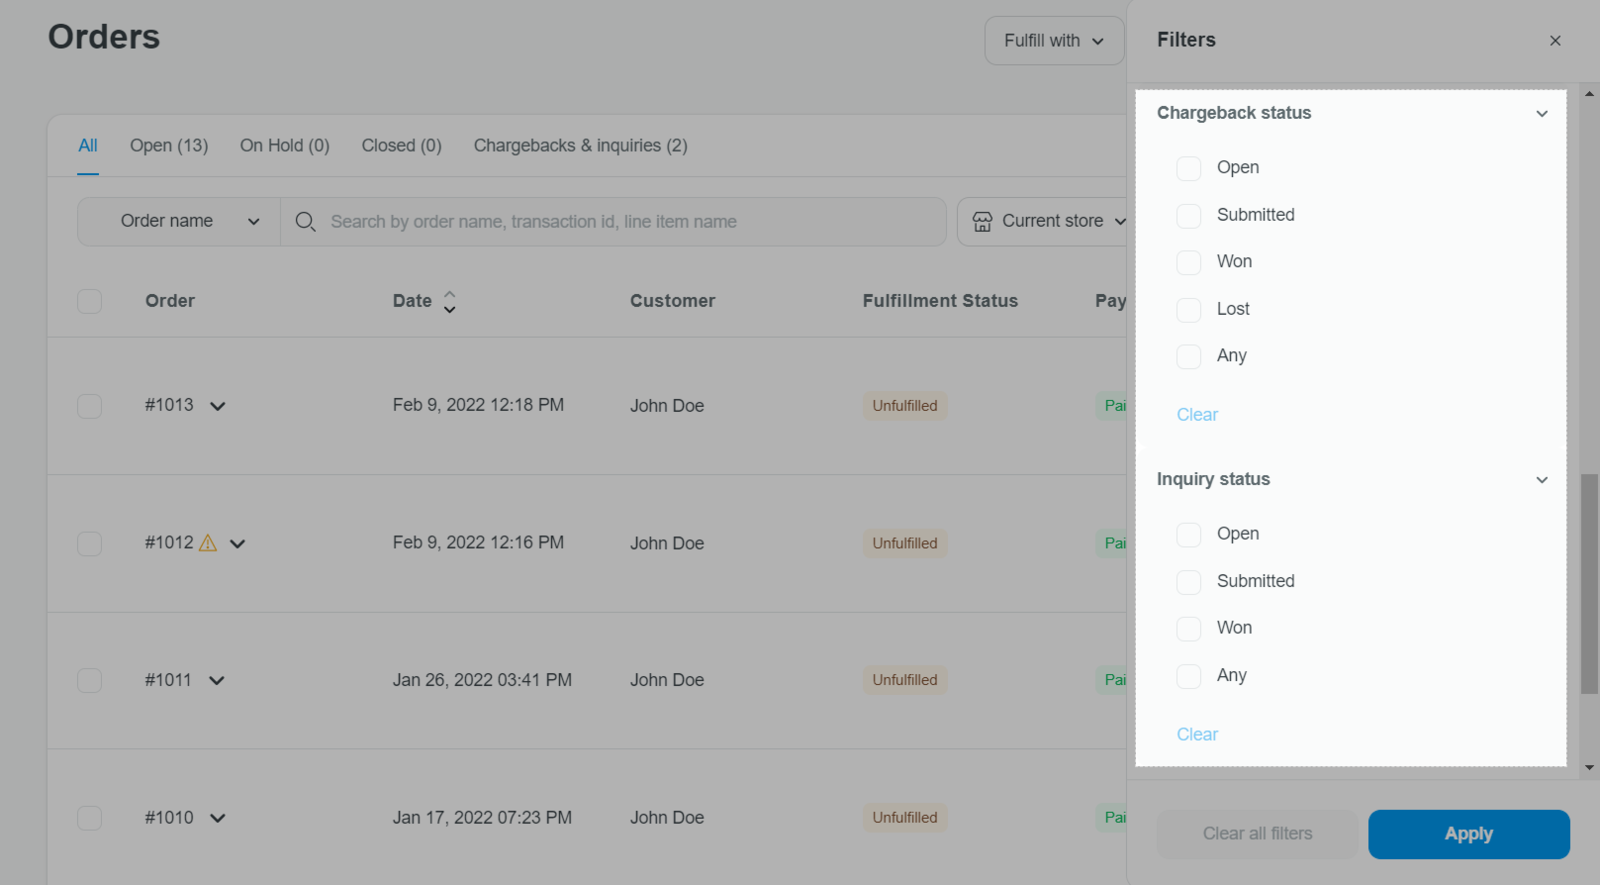This screenshot has height=885, width=1600.
Task: Tick the Inquiry status Submitted checkbox
Action: pyautogui.click(x=1188, y=582)
